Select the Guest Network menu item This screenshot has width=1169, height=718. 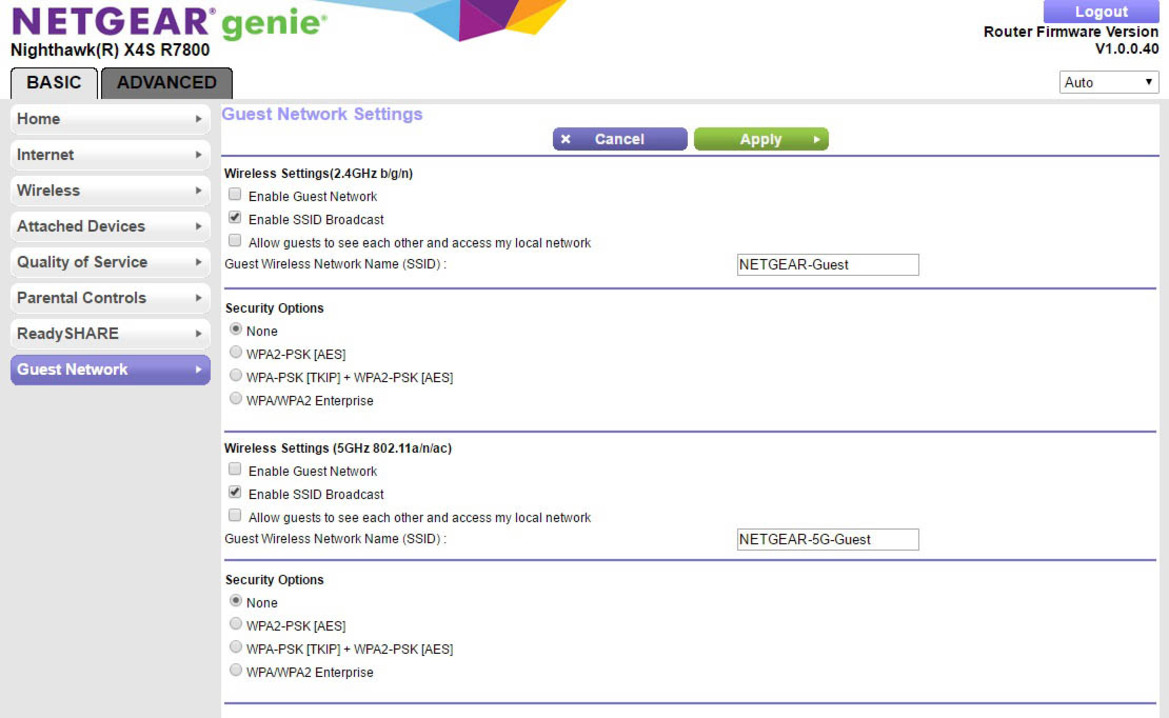click(x=110, y=370)
